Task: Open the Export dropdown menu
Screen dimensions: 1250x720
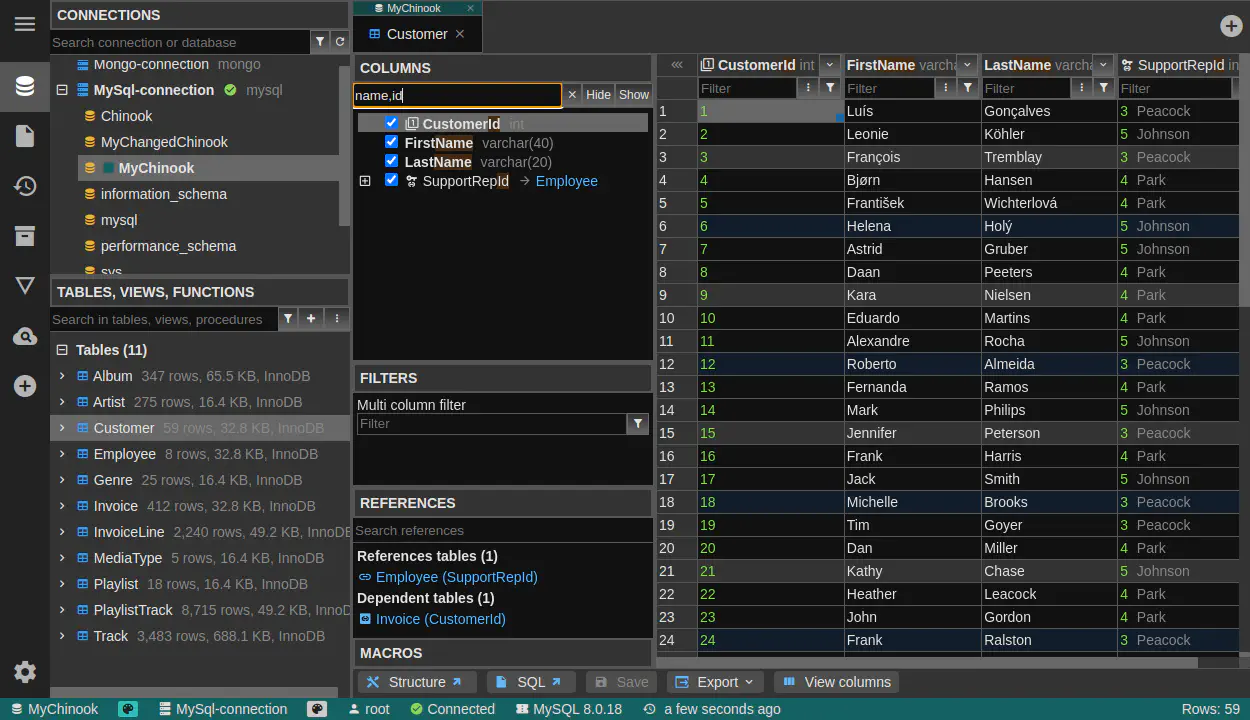Action: (x=715, y=682)
